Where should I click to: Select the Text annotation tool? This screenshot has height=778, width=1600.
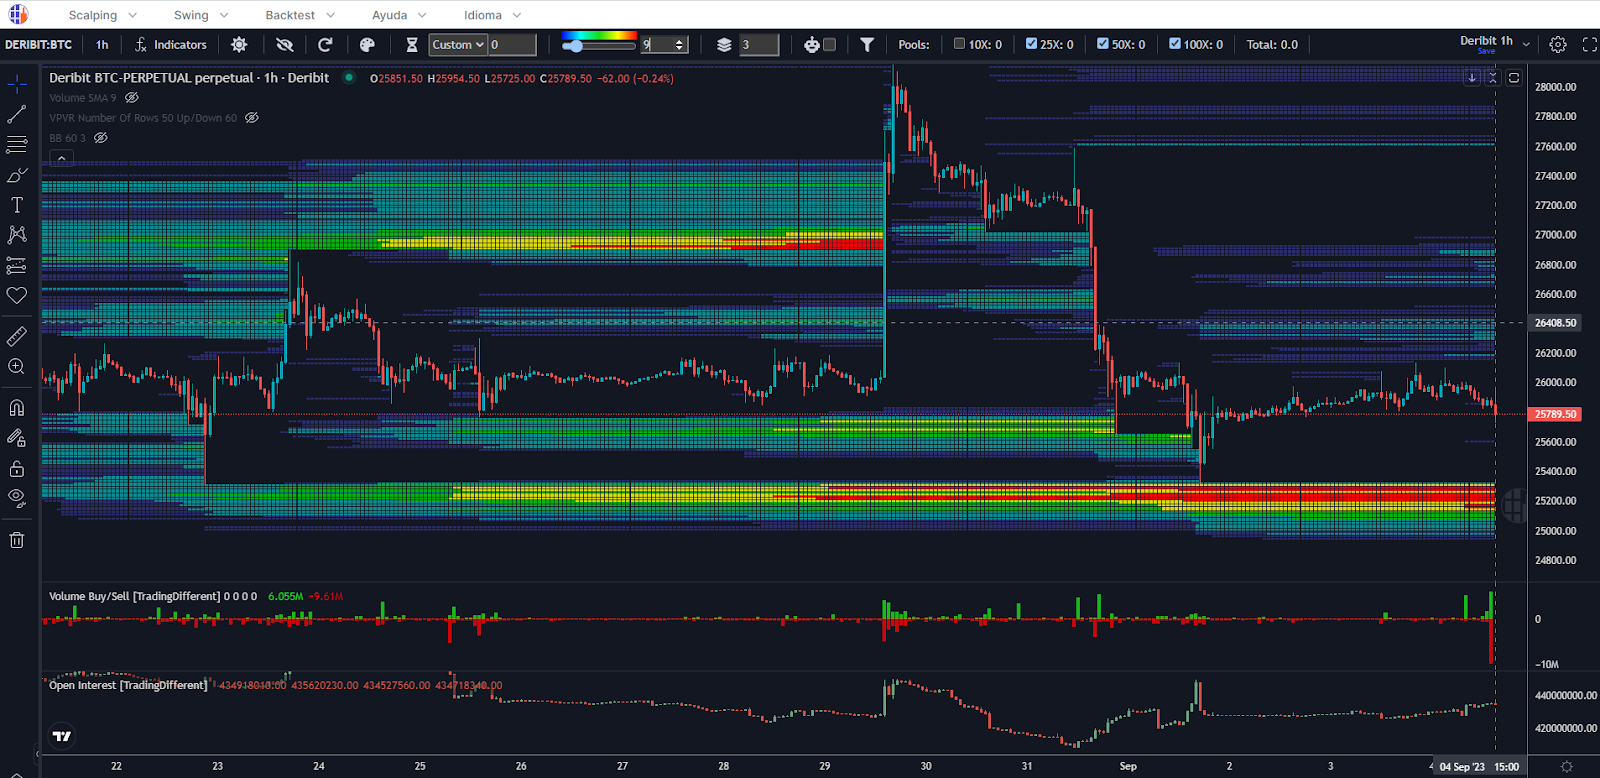pos(17,205)
